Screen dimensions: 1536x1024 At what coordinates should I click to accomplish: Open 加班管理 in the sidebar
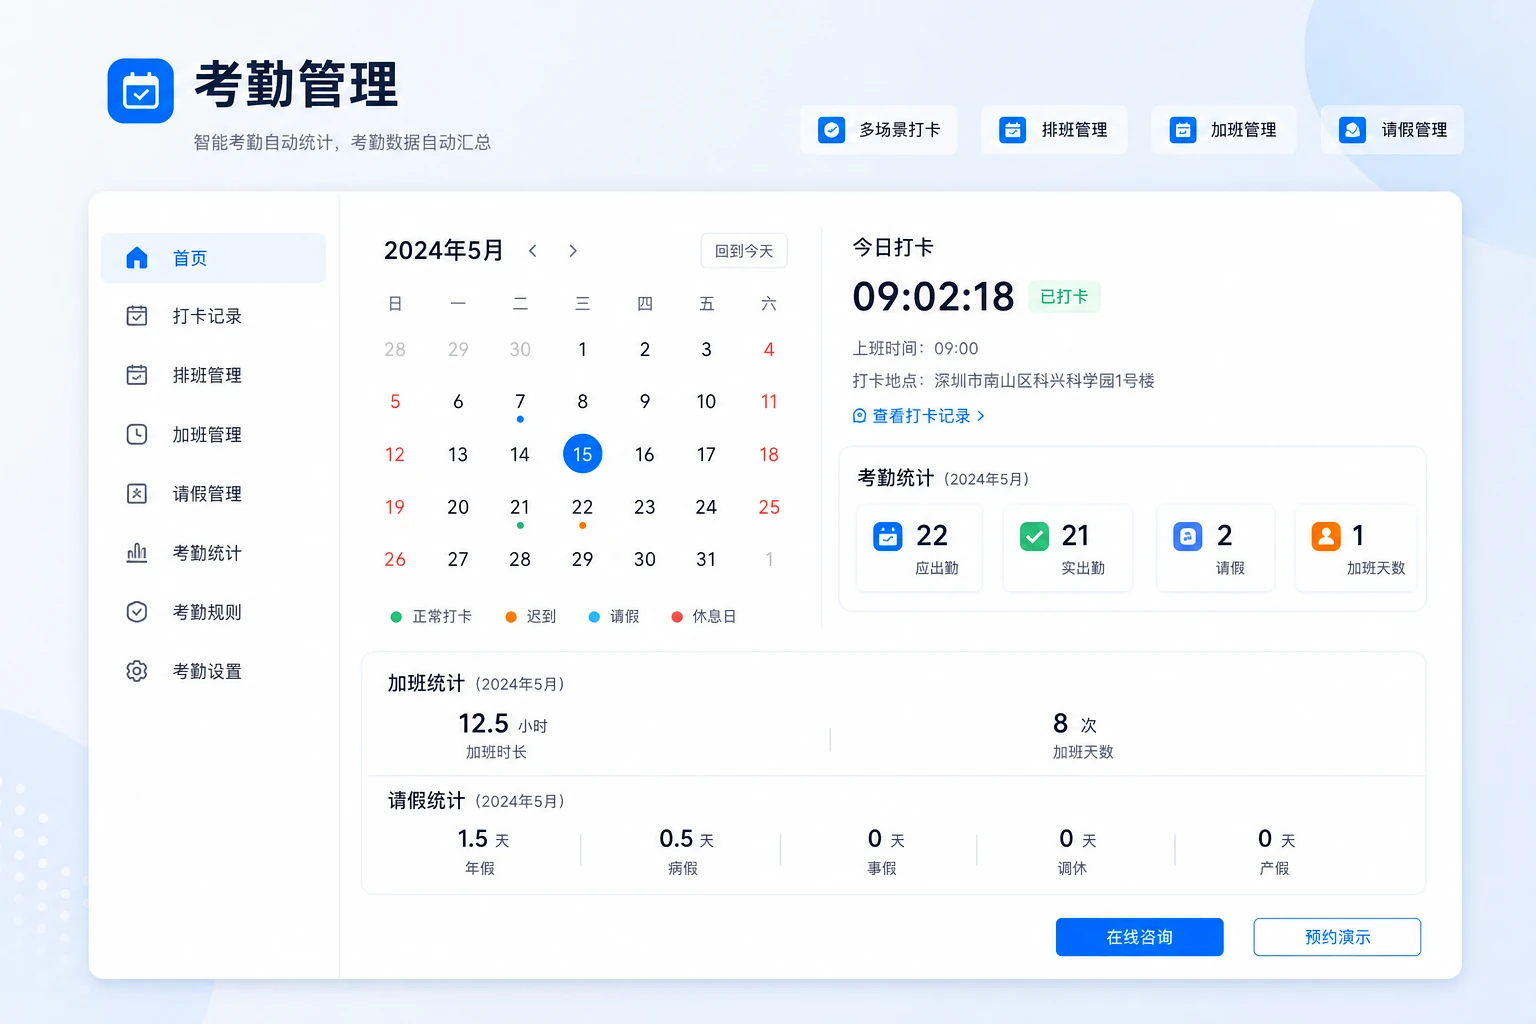[x=213, y=434]
